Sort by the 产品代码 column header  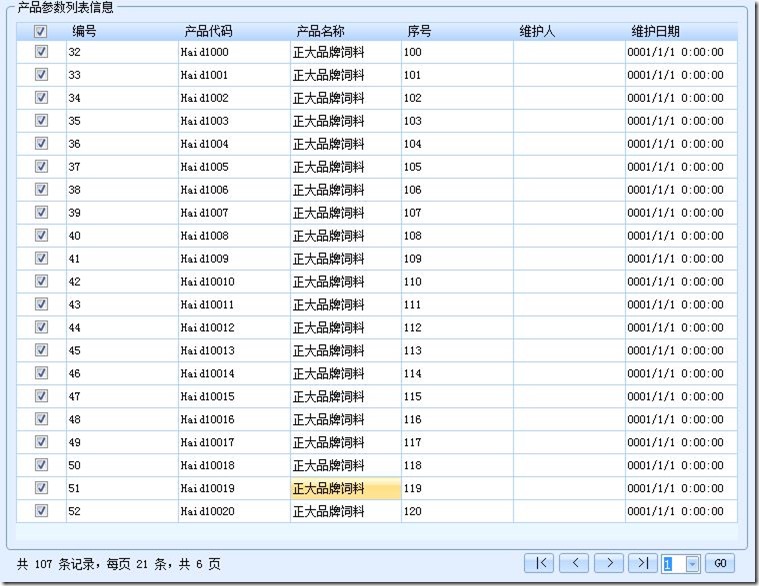[234, 31]
